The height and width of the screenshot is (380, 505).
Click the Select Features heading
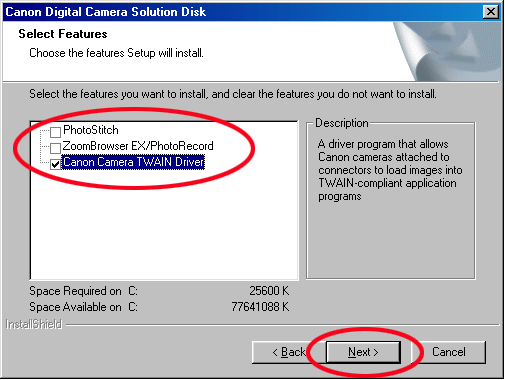point(63,34)
